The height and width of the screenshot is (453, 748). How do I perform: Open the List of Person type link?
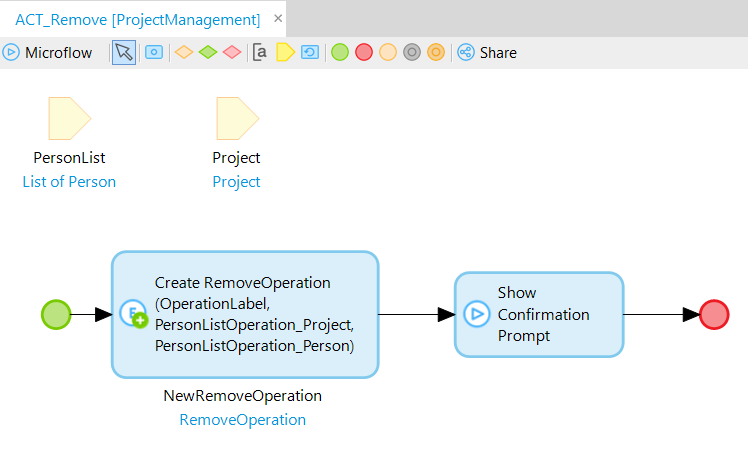69,182
